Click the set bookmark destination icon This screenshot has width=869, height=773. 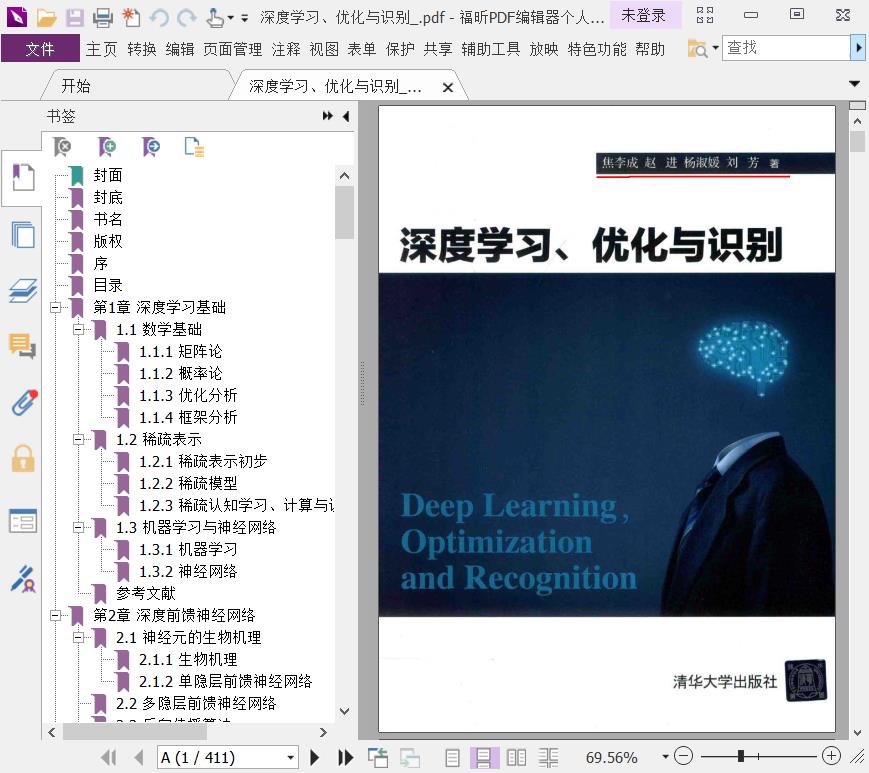point(150,147)
